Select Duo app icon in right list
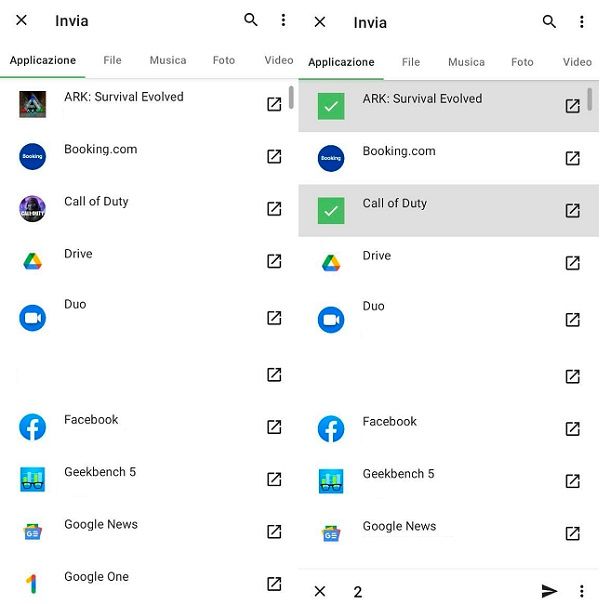The height and width of the screenshot is (604, 610). click(331, 320)
